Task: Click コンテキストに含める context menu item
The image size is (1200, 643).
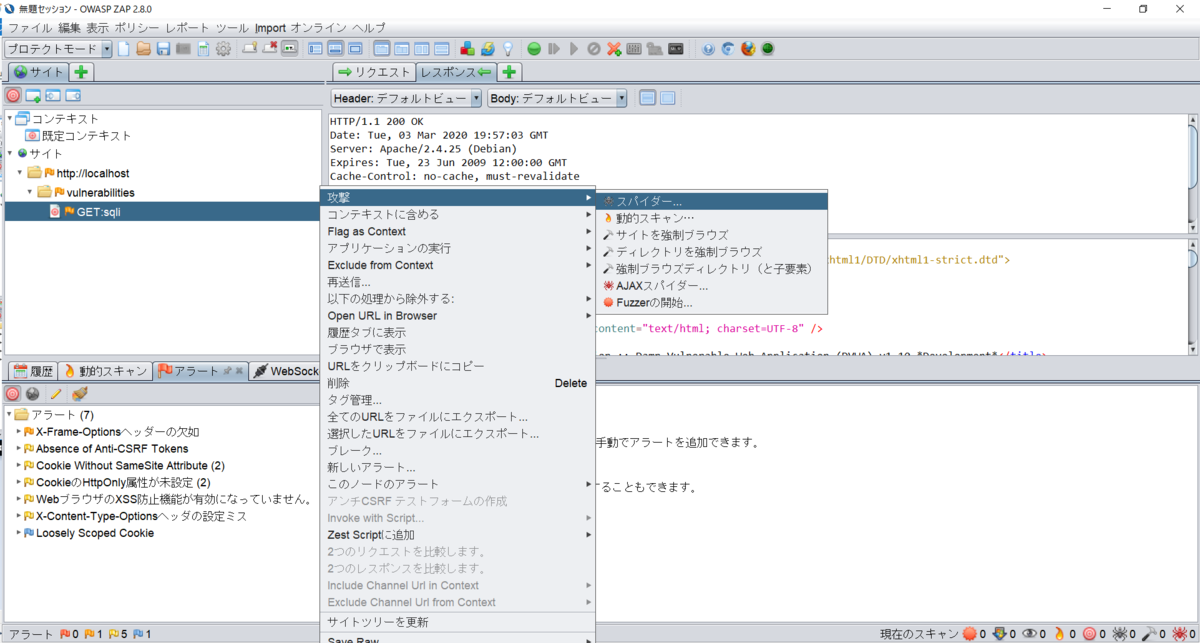Action: coord(458,215)
